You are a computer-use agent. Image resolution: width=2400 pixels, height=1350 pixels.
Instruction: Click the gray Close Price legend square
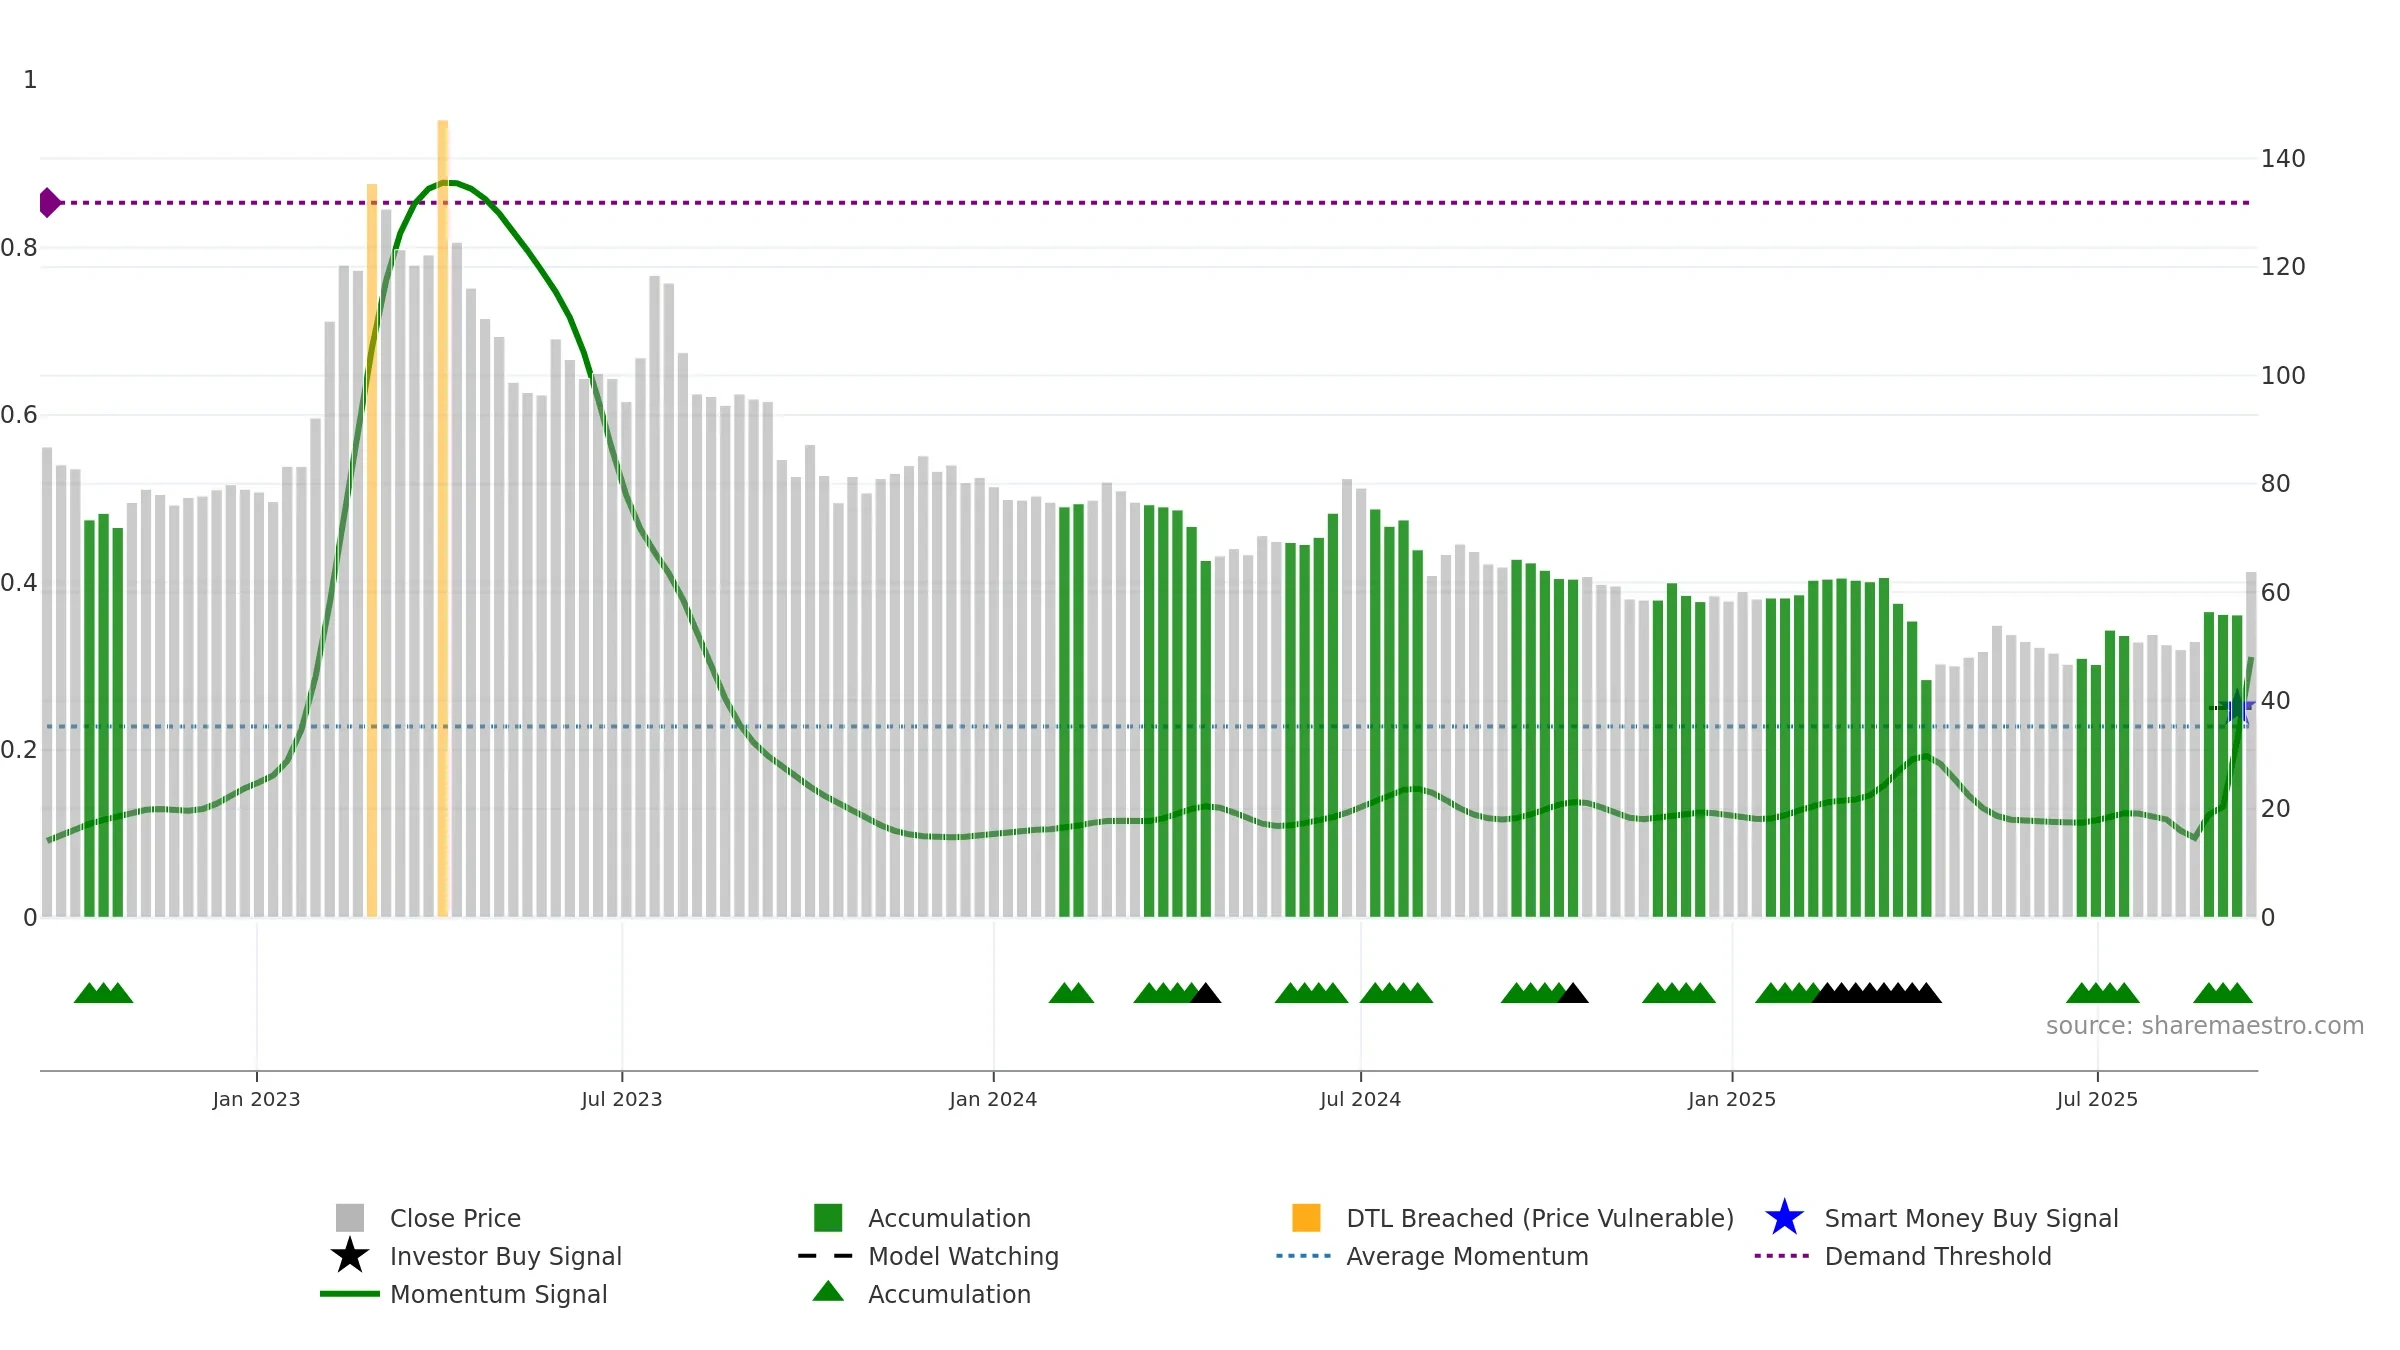350,1218
